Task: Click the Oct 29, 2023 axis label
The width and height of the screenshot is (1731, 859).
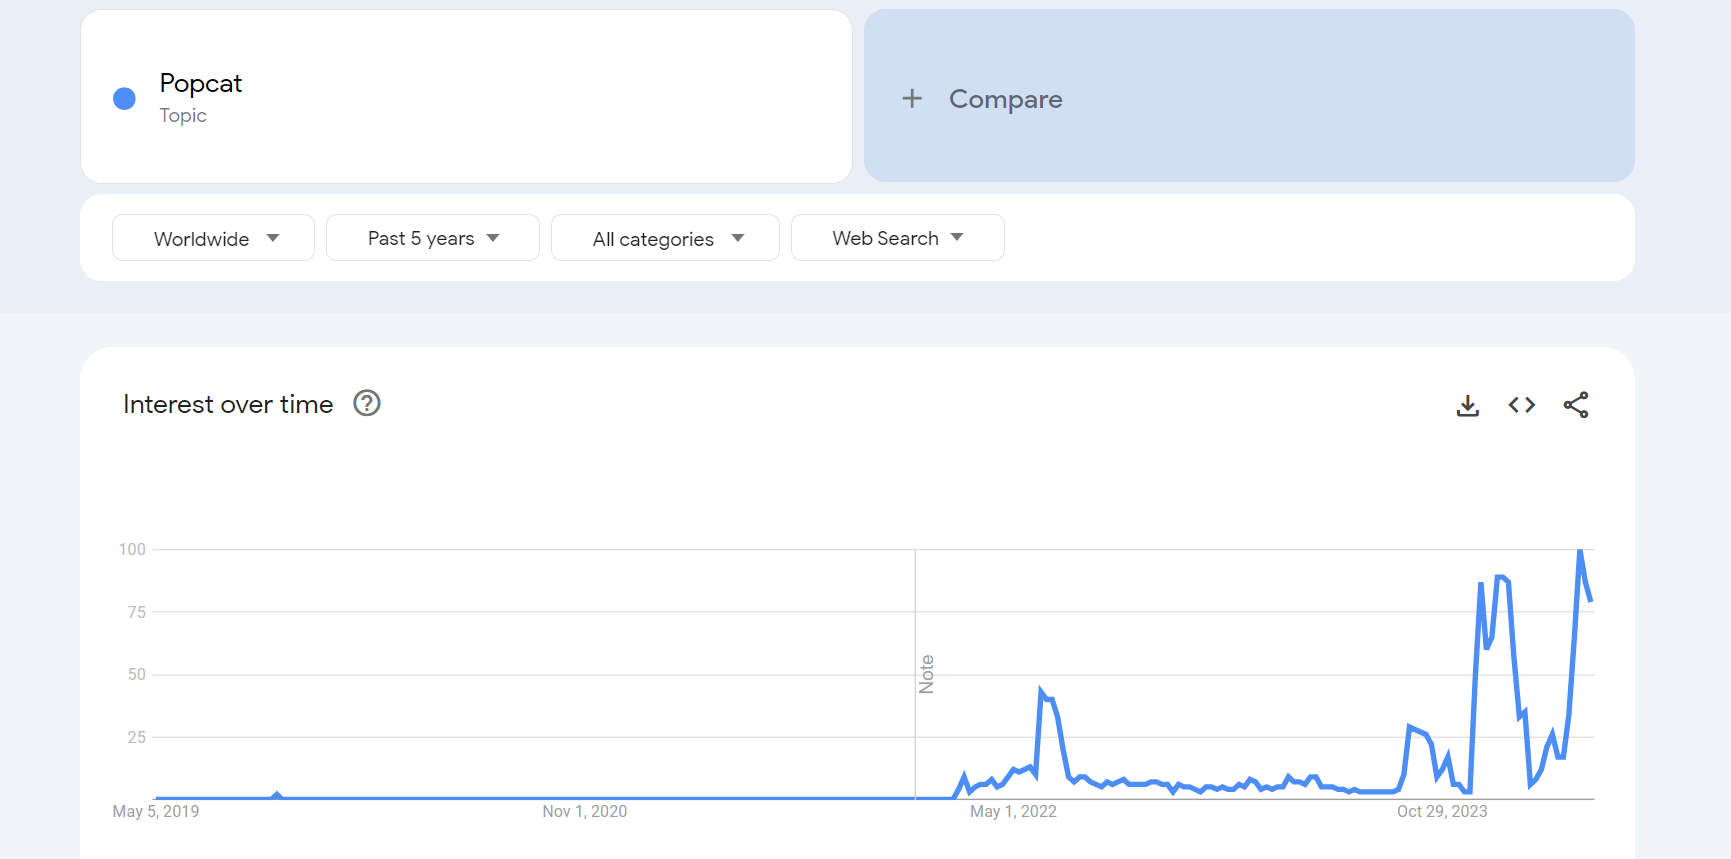Action: pyautogui.click(x=1441, y=811)
